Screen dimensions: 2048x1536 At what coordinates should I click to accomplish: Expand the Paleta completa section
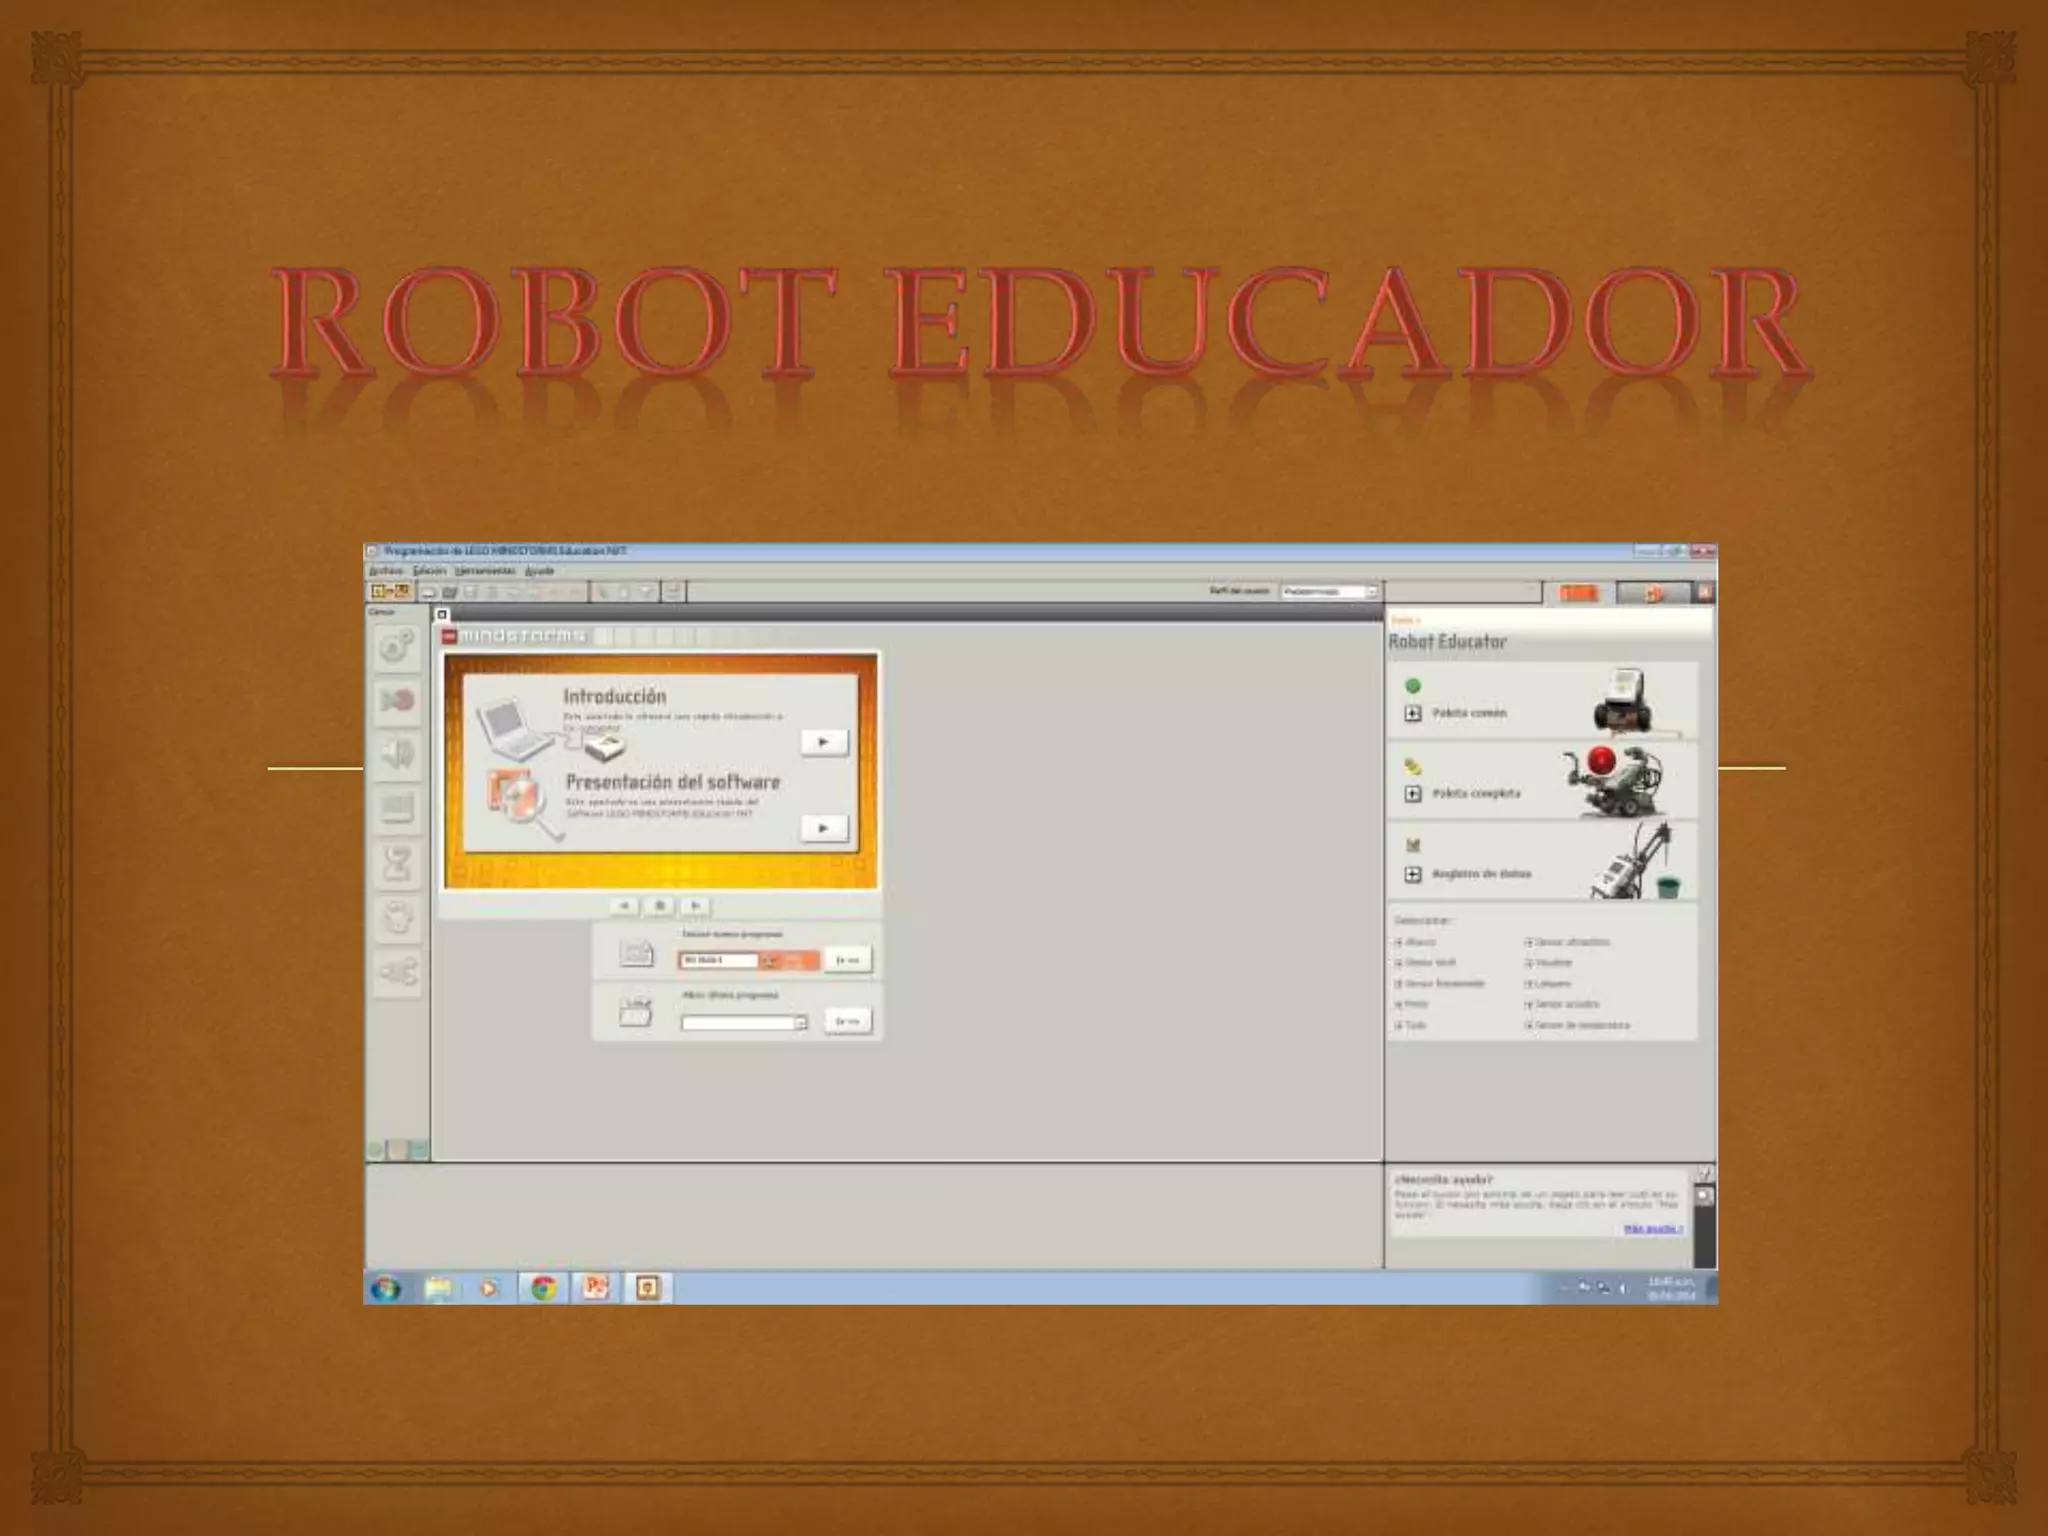tap(1412, 793)
